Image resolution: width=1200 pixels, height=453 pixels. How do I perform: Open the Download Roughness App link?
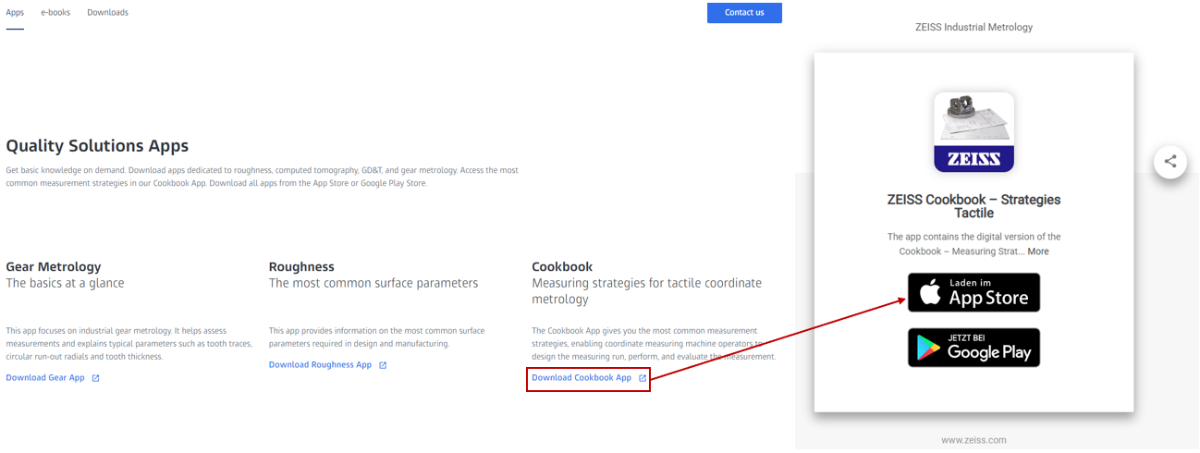320,365
